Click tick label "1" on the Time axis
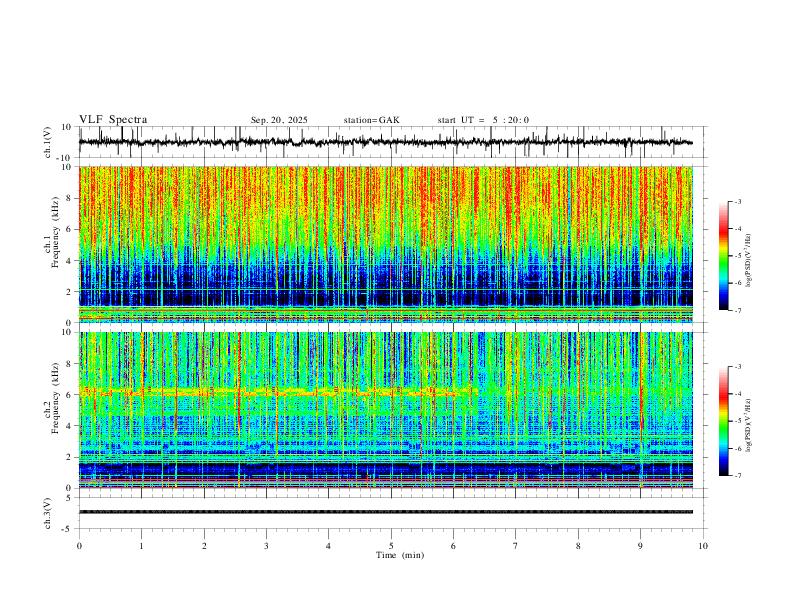 click(141, 546)
